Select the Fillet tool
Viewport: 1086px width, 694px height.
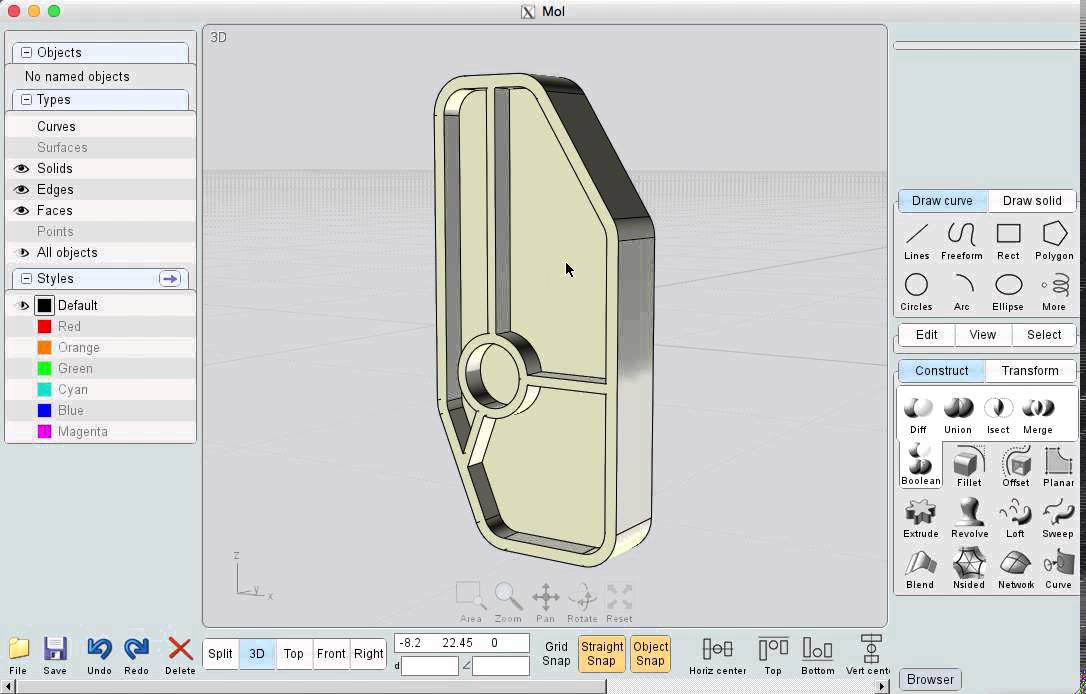[x=968, y=466]
